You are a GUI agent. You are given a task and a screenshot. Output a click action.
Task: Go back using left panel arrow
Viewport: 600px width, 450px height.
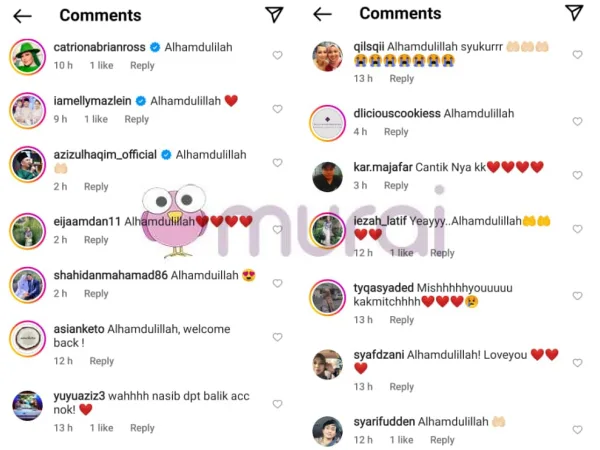(x=22, y=16)
